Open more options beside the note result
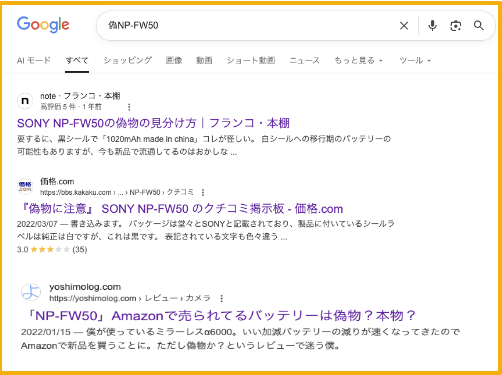The image size is (502, 375). click(129, 107)
